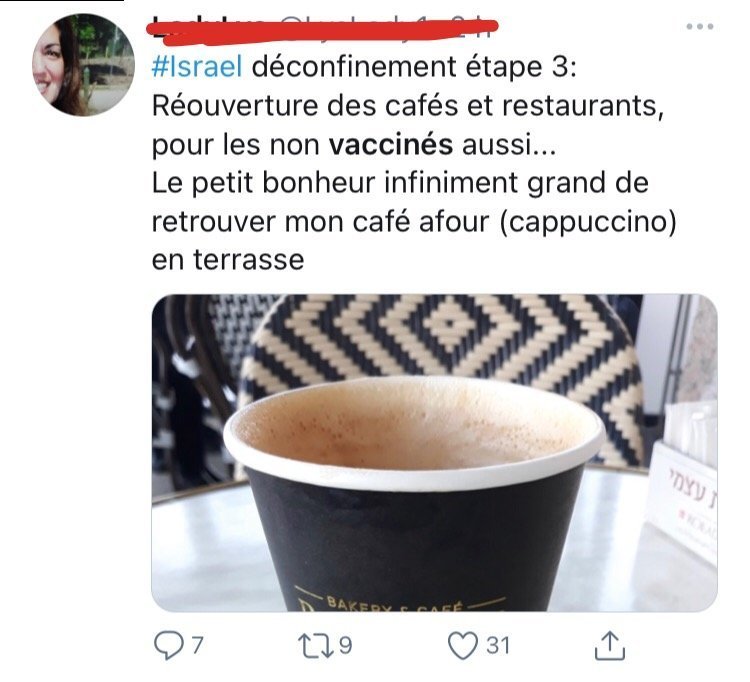Retweet this post using the arrows icon
The width and height of the screenshot is (750, 682).
315,646
